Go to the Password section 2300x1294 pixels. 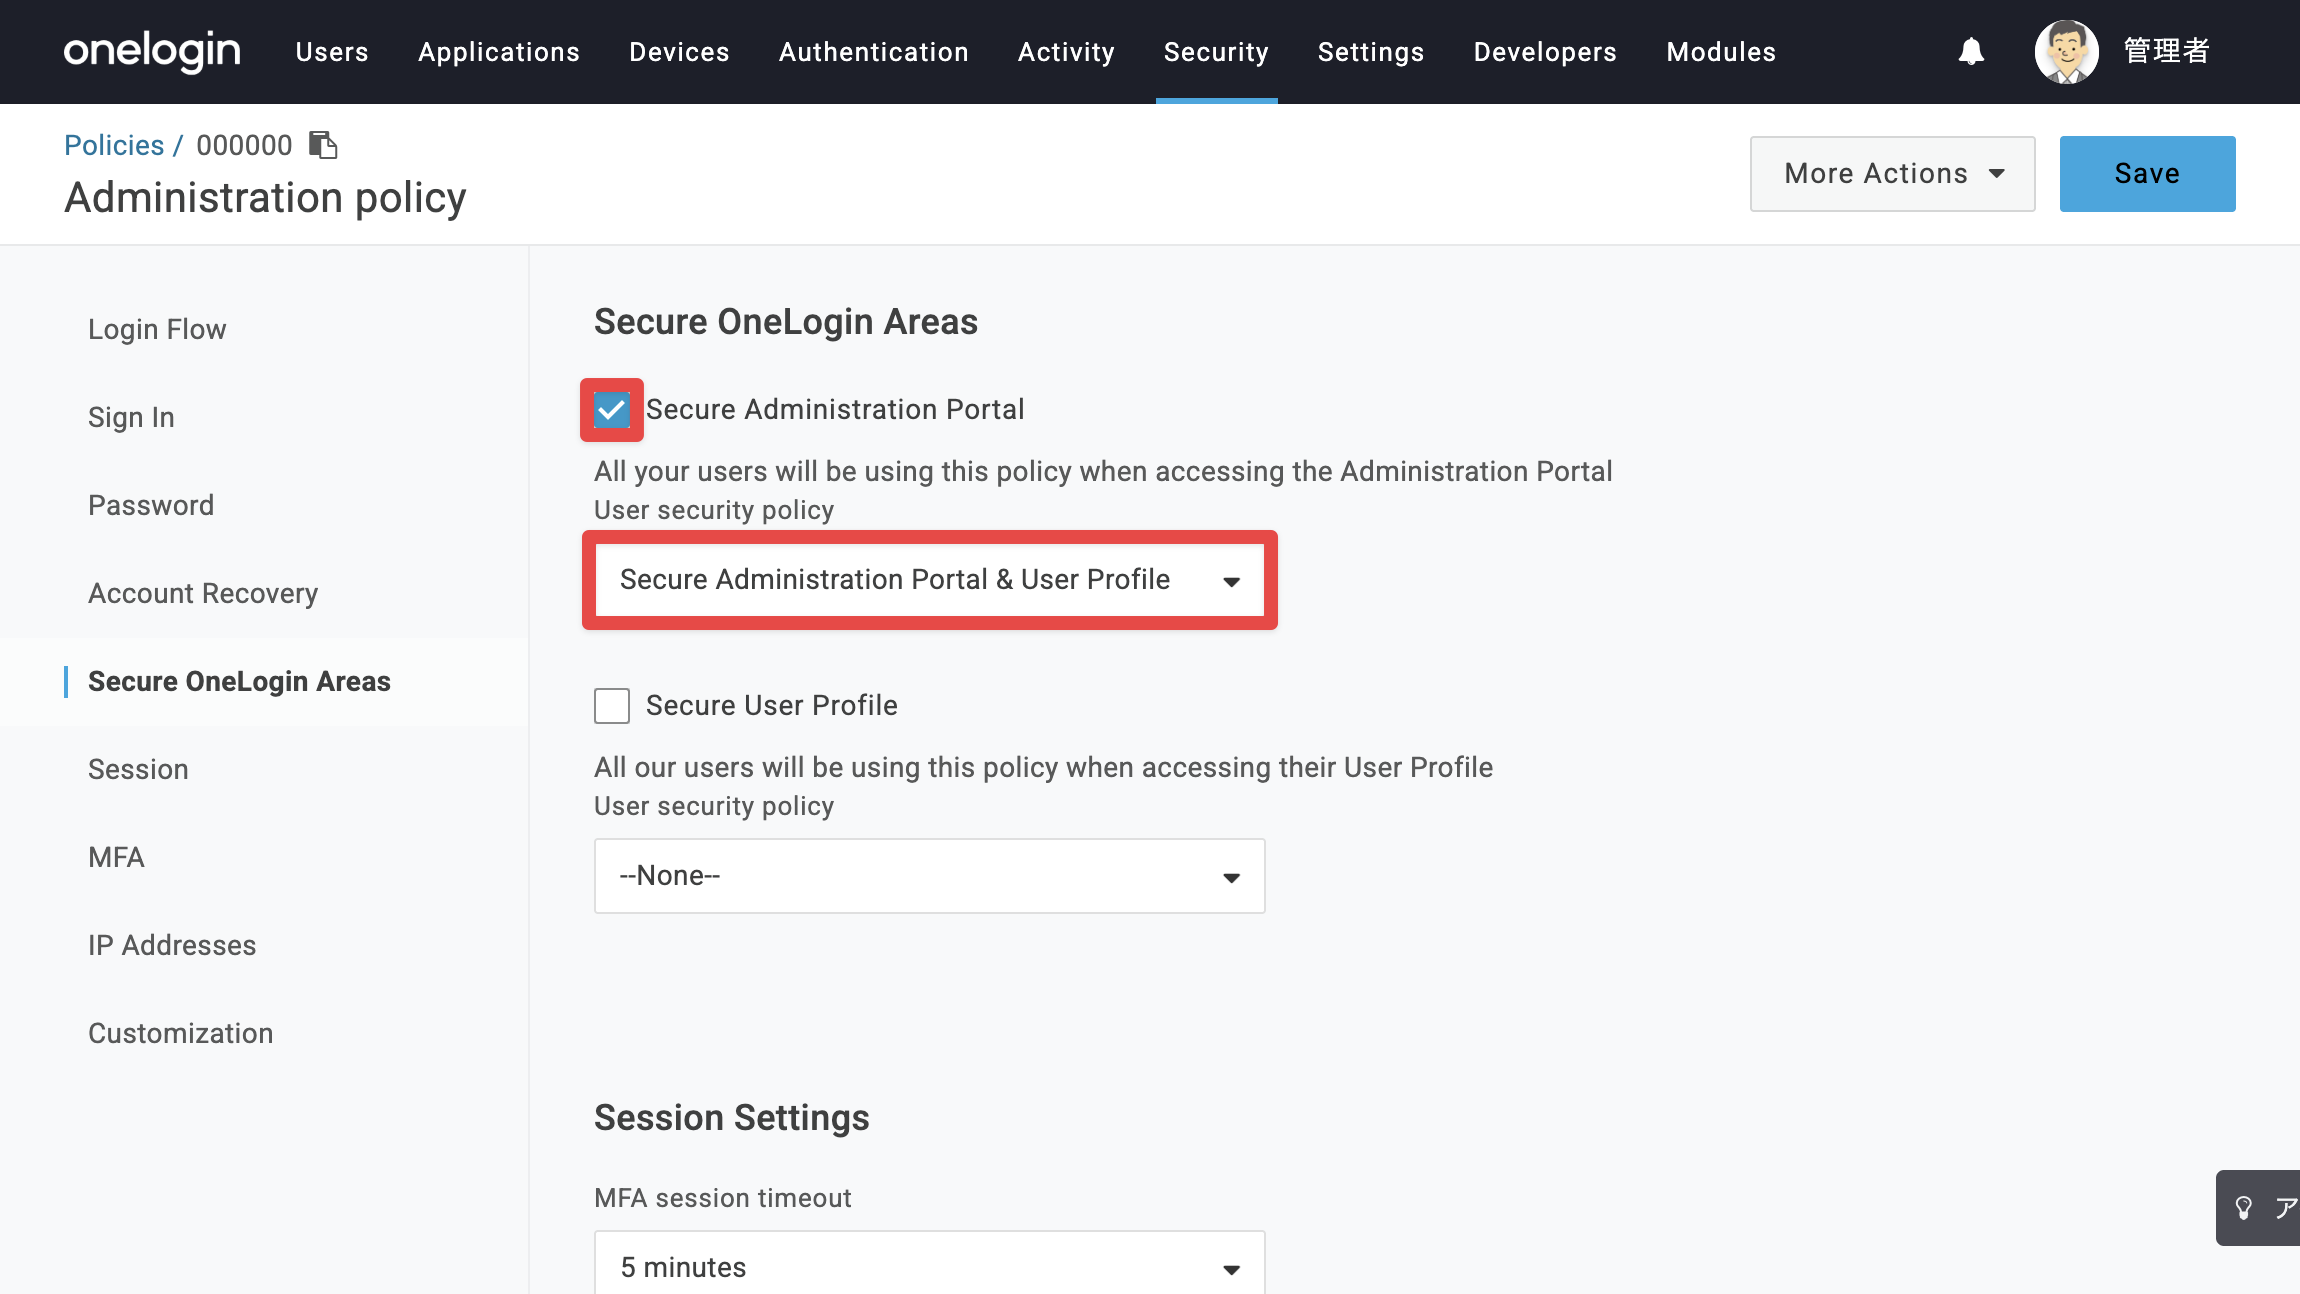click(x=151, y=506)
